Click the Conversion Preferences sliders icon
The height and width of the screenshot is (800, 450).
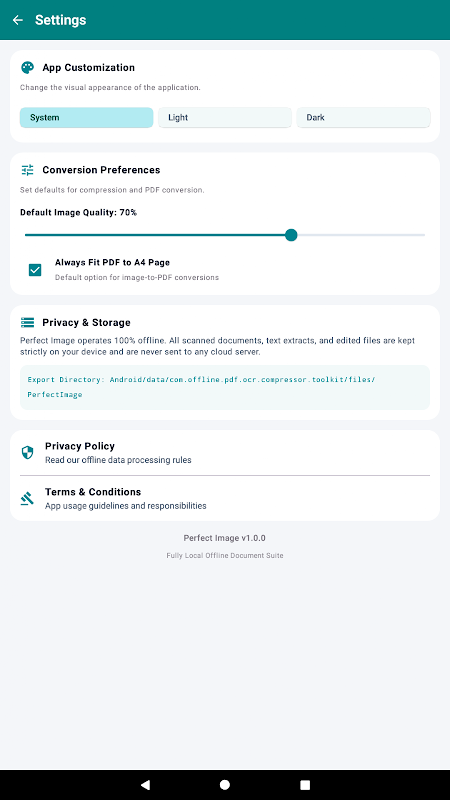pos(27,170)
